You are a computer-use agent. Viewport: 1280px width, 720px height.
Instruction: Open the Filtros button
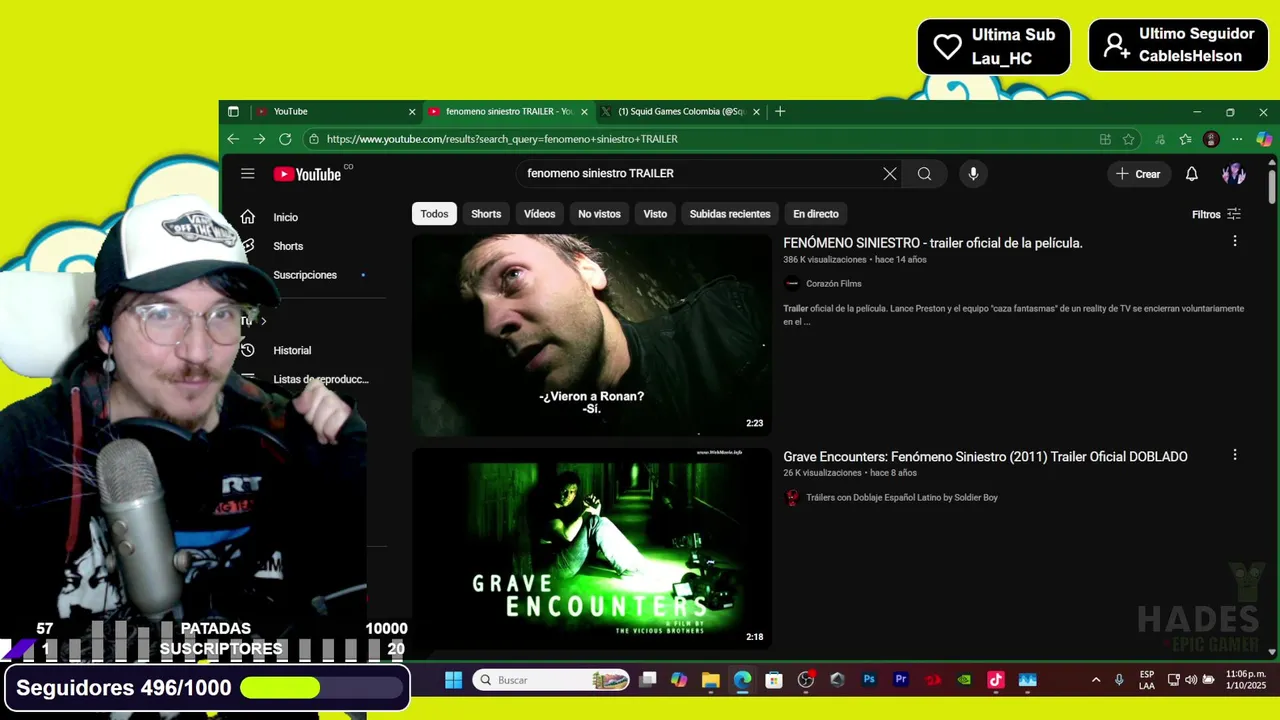[x=1217, y=214]
